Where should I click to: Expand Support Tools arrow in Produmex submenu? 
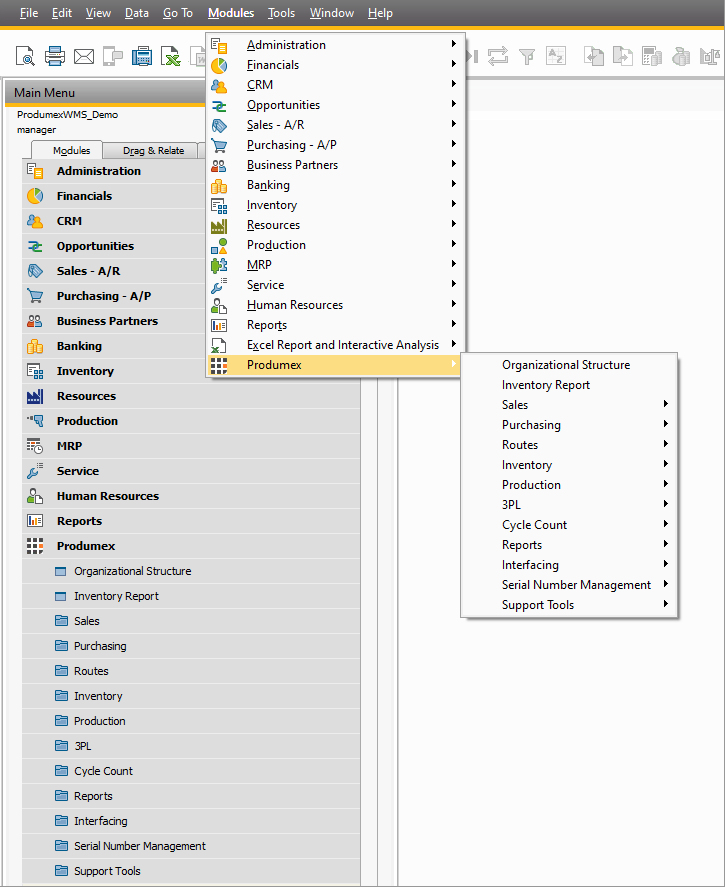666,604
